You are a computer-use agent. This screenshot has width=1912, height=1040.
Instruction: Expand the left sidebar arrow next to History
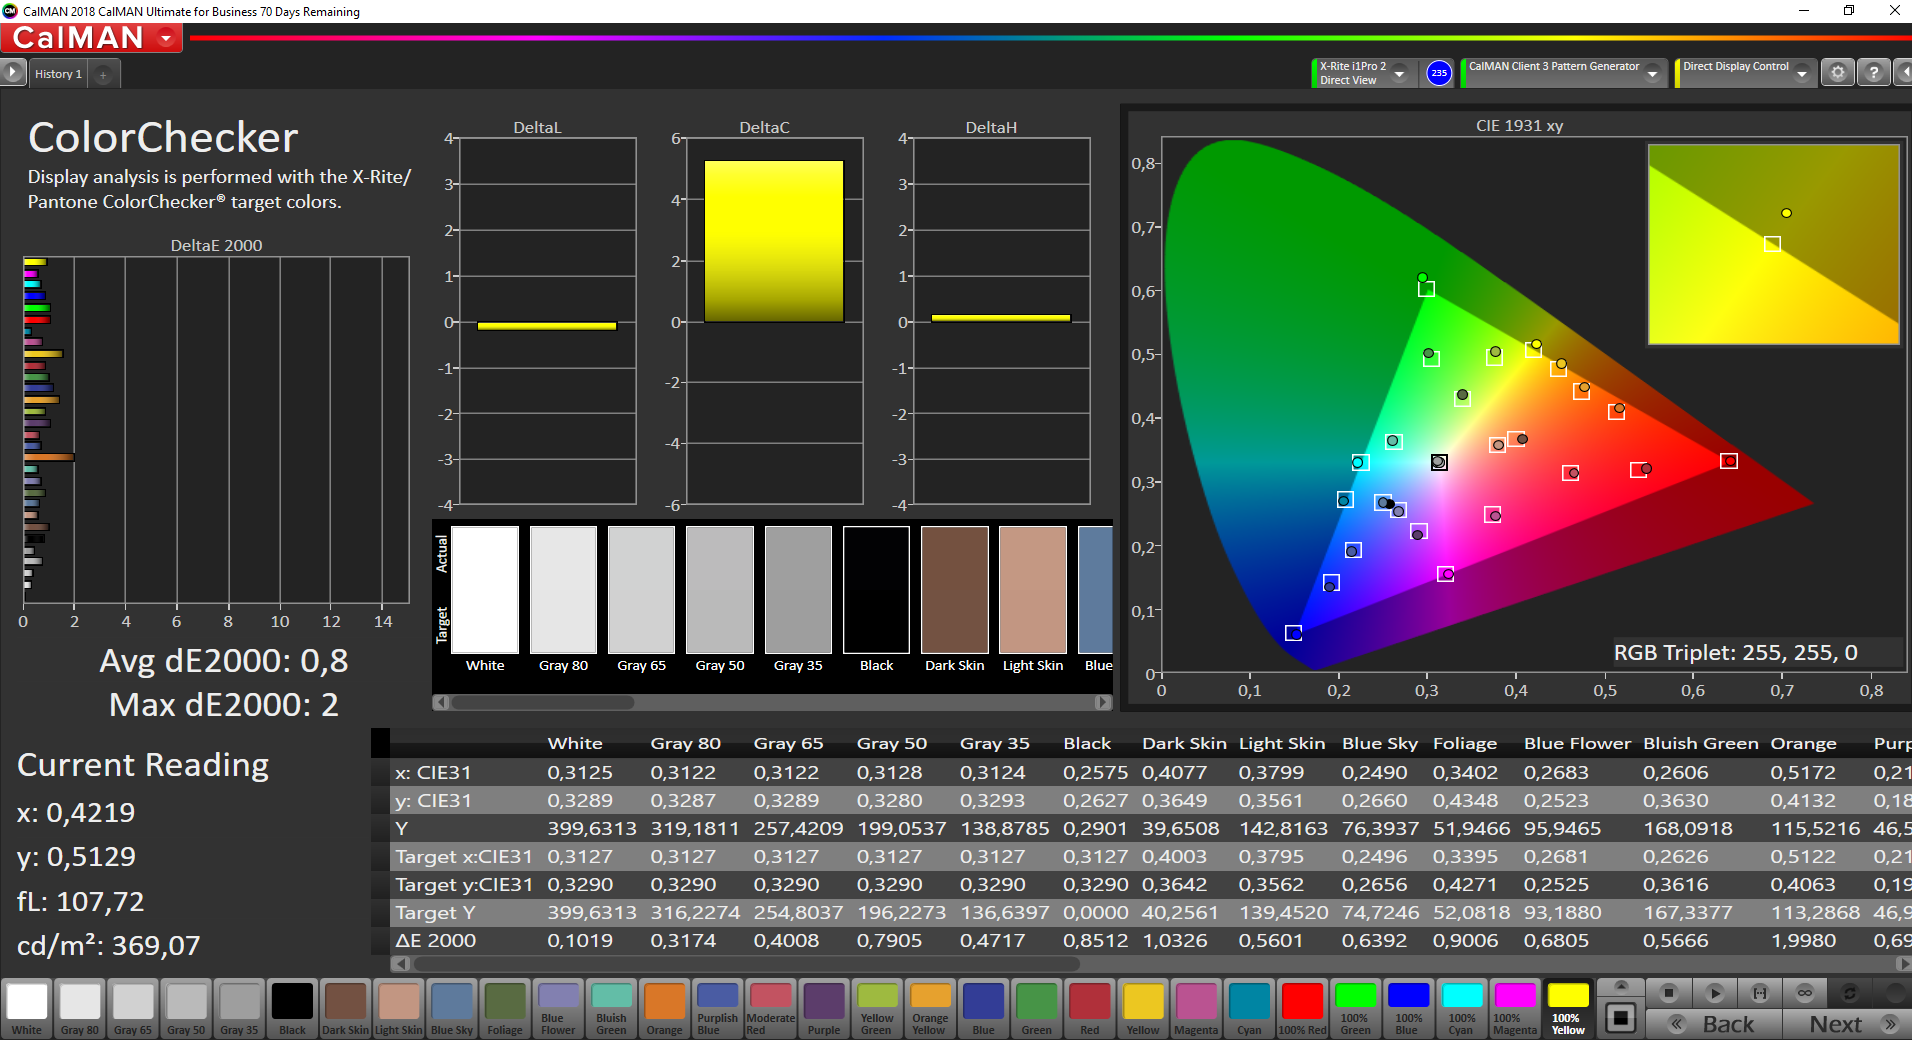point(12,73)
